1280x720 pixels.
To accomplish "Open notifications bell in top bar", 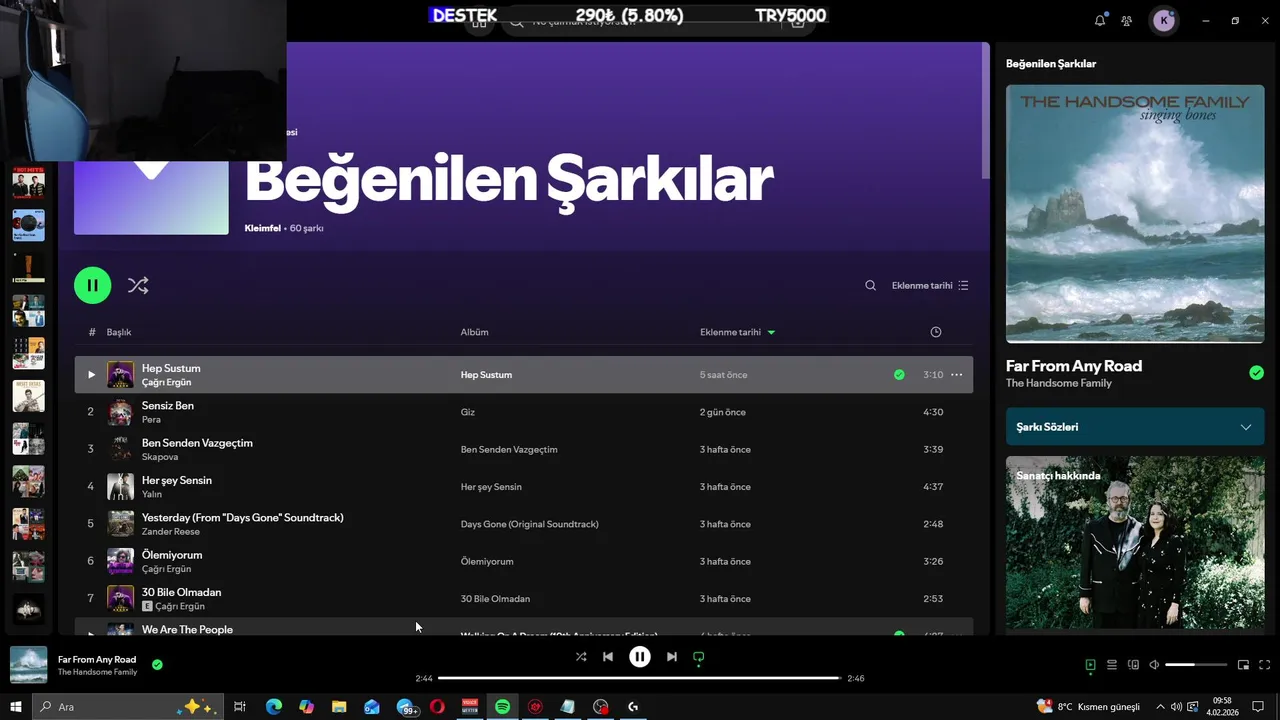I will 1100,20.
